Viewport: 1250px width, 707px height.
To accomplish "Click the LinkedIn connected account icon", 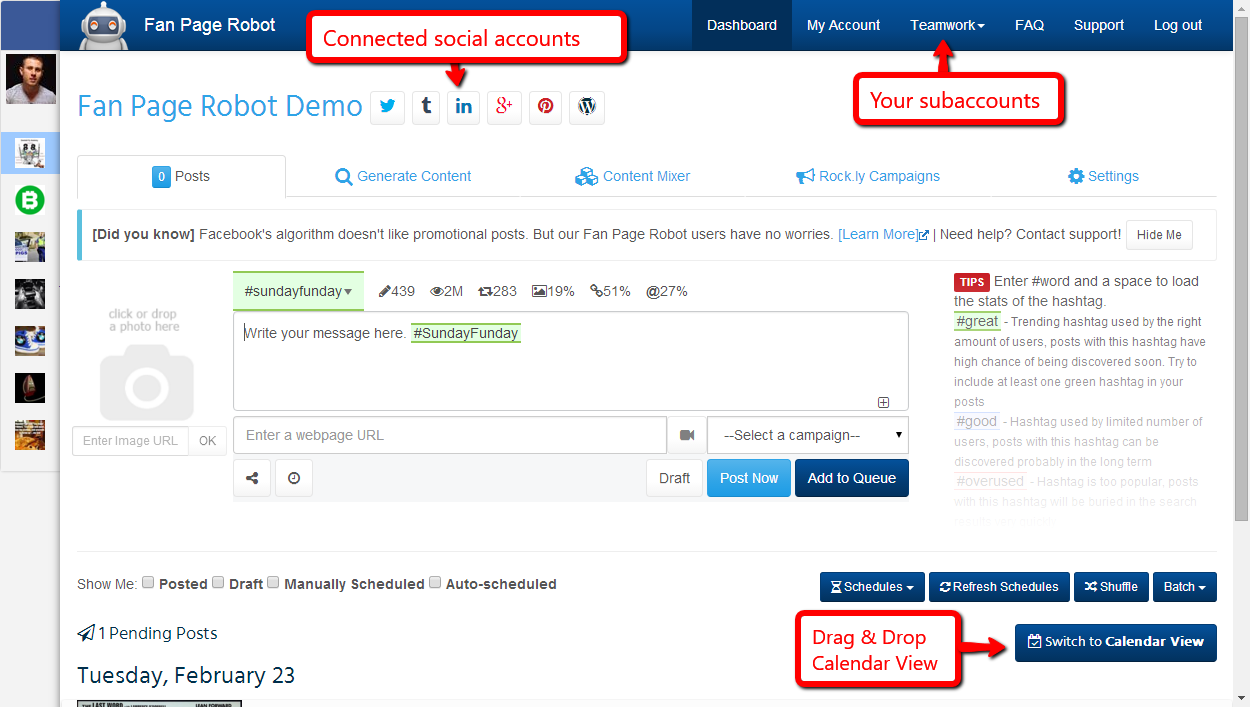I will (464, 107).
